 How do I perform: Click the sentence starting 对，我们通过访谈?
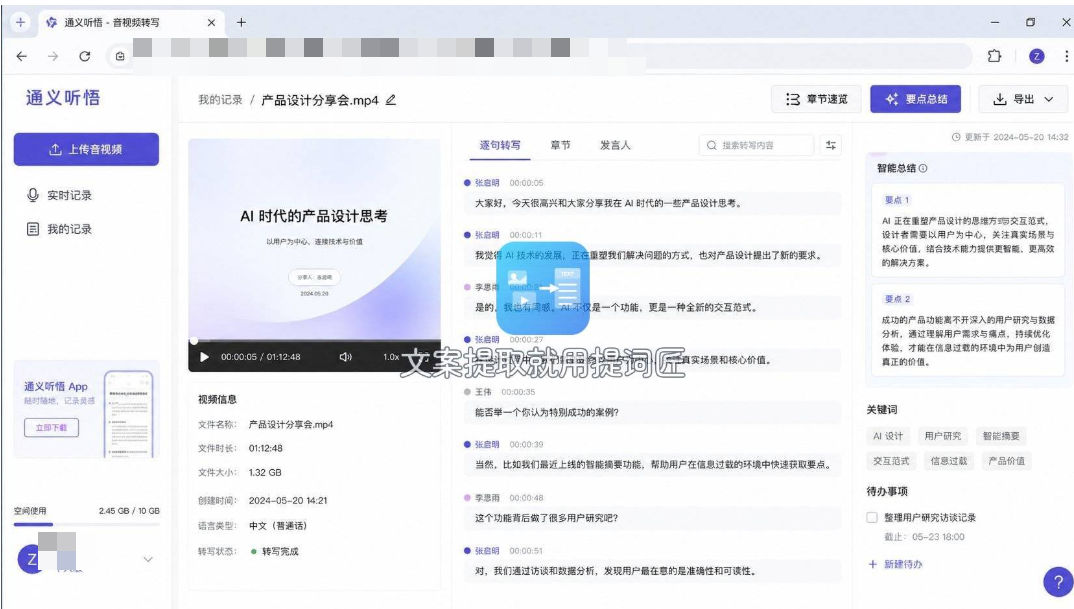615,571
